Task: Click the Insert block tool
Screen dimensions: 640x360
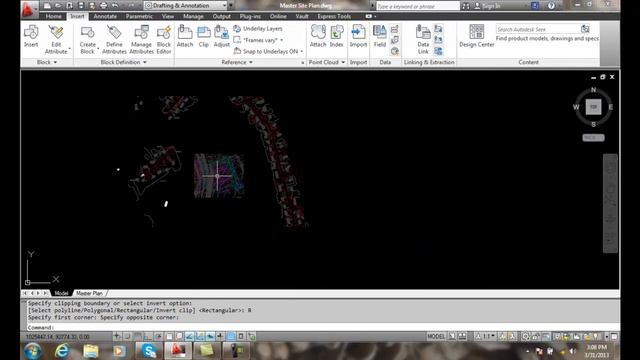Action: pos(31,37)
